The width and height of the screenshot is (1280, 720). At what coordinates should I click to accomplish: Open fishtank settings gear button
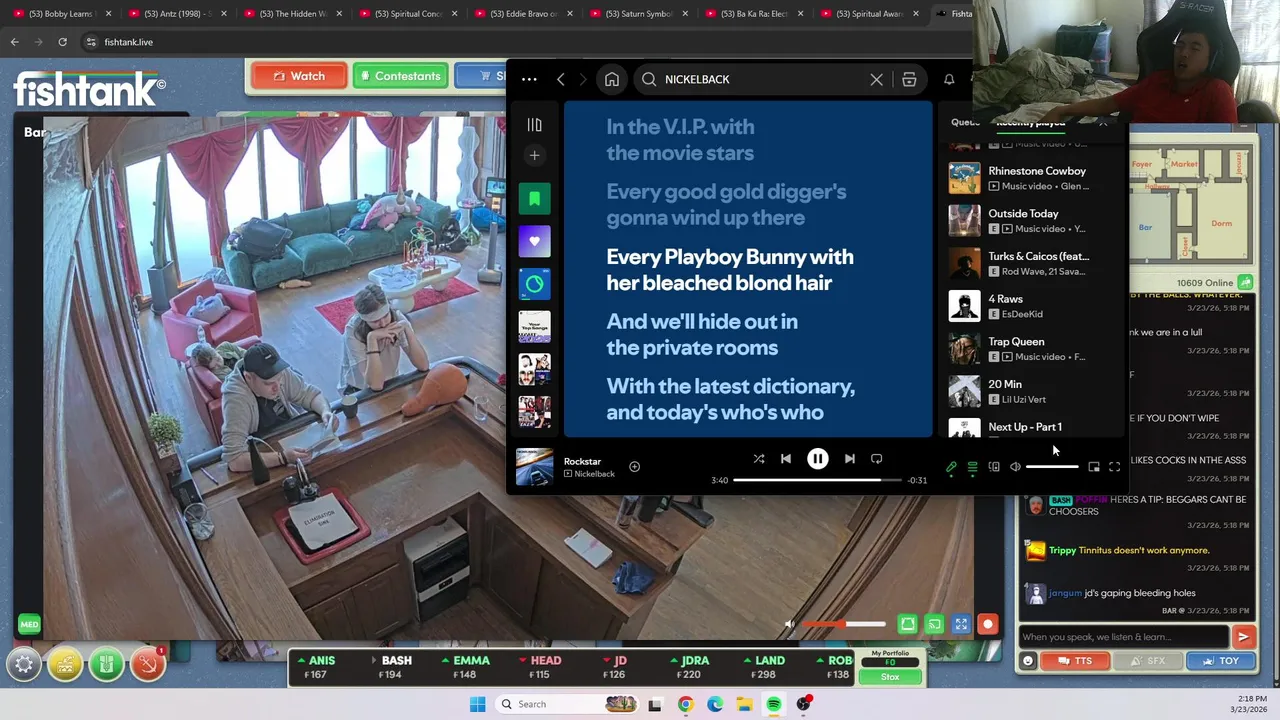pyautogui.click(x=24, y=664)
